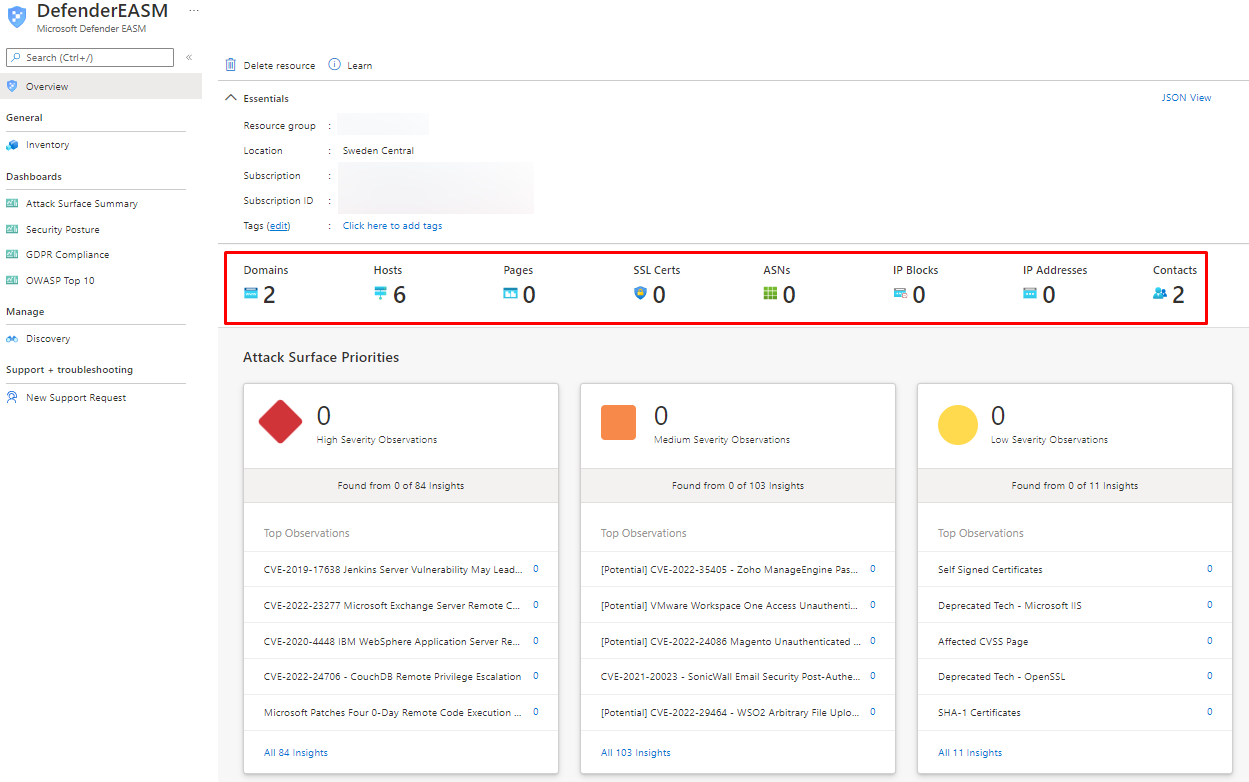Go to the Discovery page

tap(48, 339)
